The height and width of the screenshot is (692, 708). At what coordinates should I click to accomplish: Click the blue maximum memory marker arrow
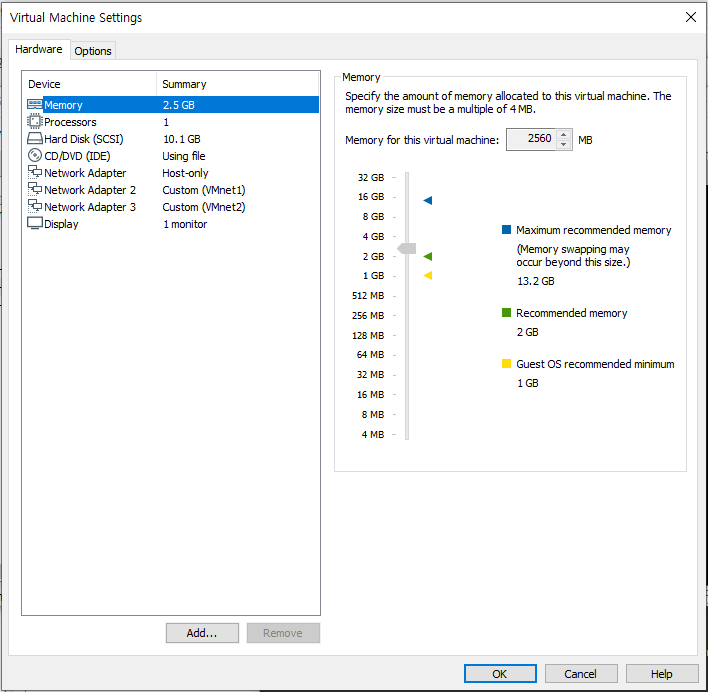[428, 200]
